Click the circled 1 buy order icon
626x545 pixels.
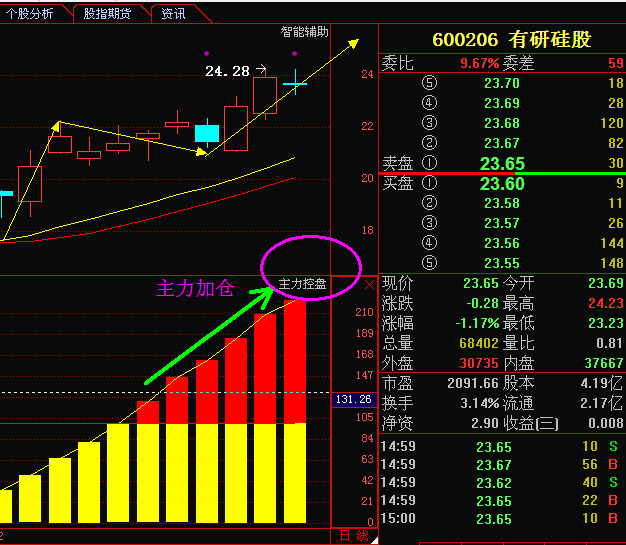click(x=430, y=183)
